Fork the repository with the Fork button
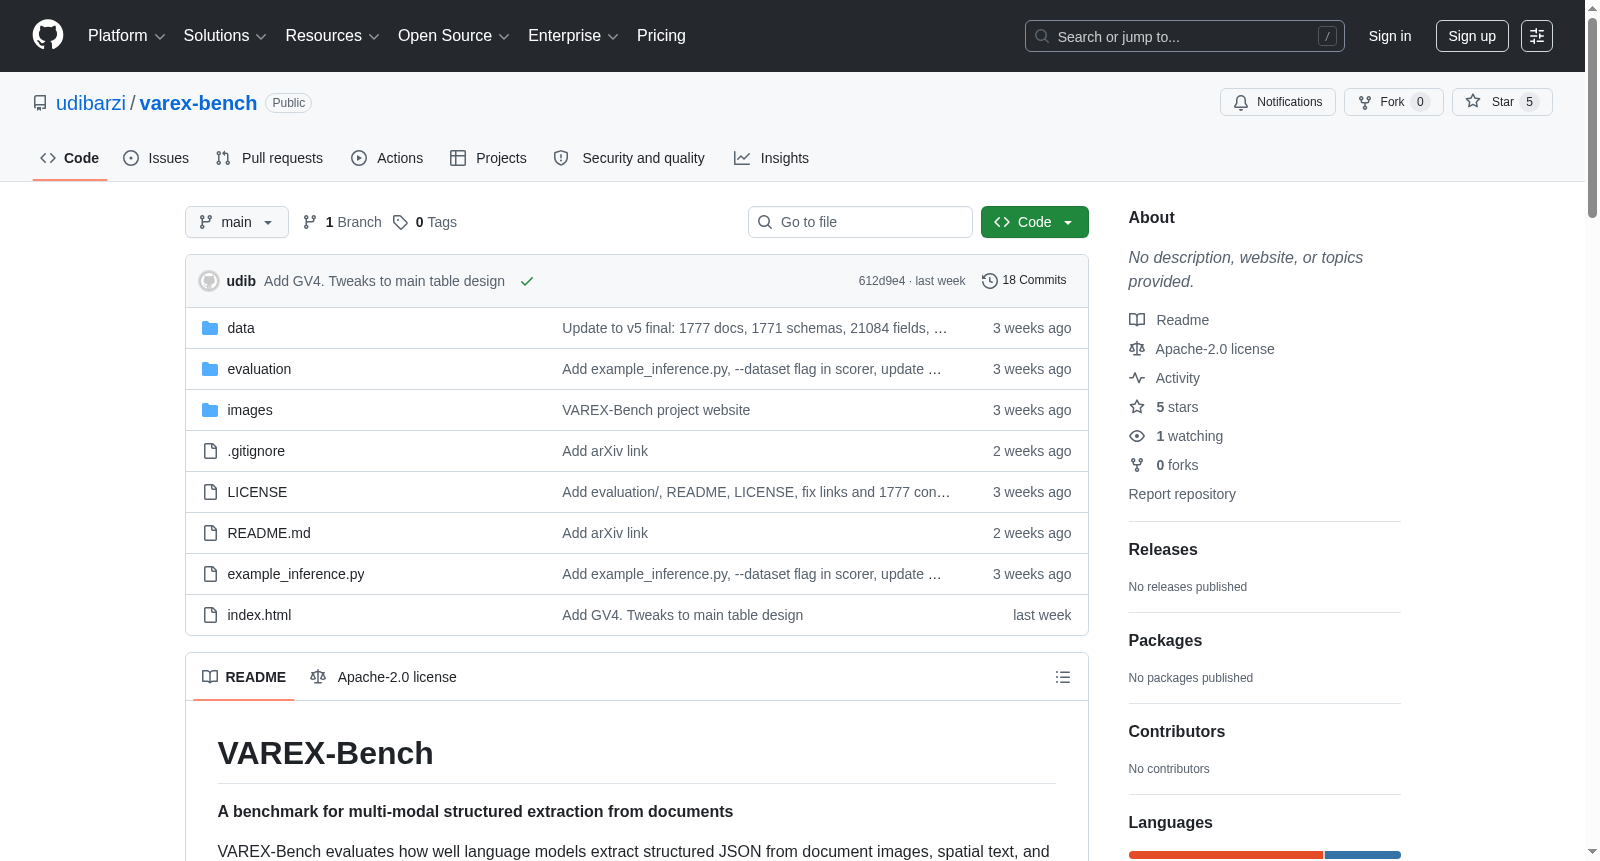The image size is (1600, 861). (x=1394, y=102)
